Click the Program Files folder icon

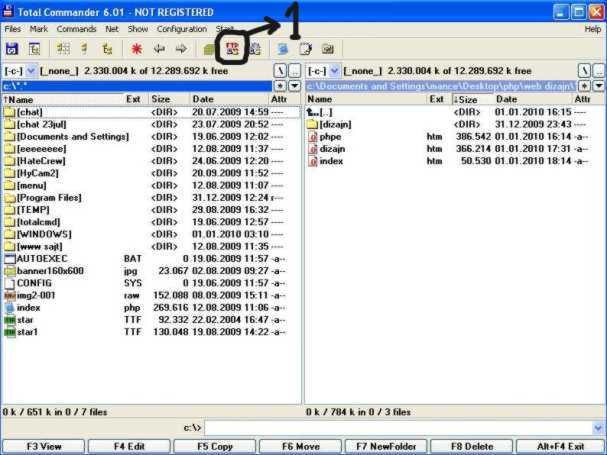10,198
